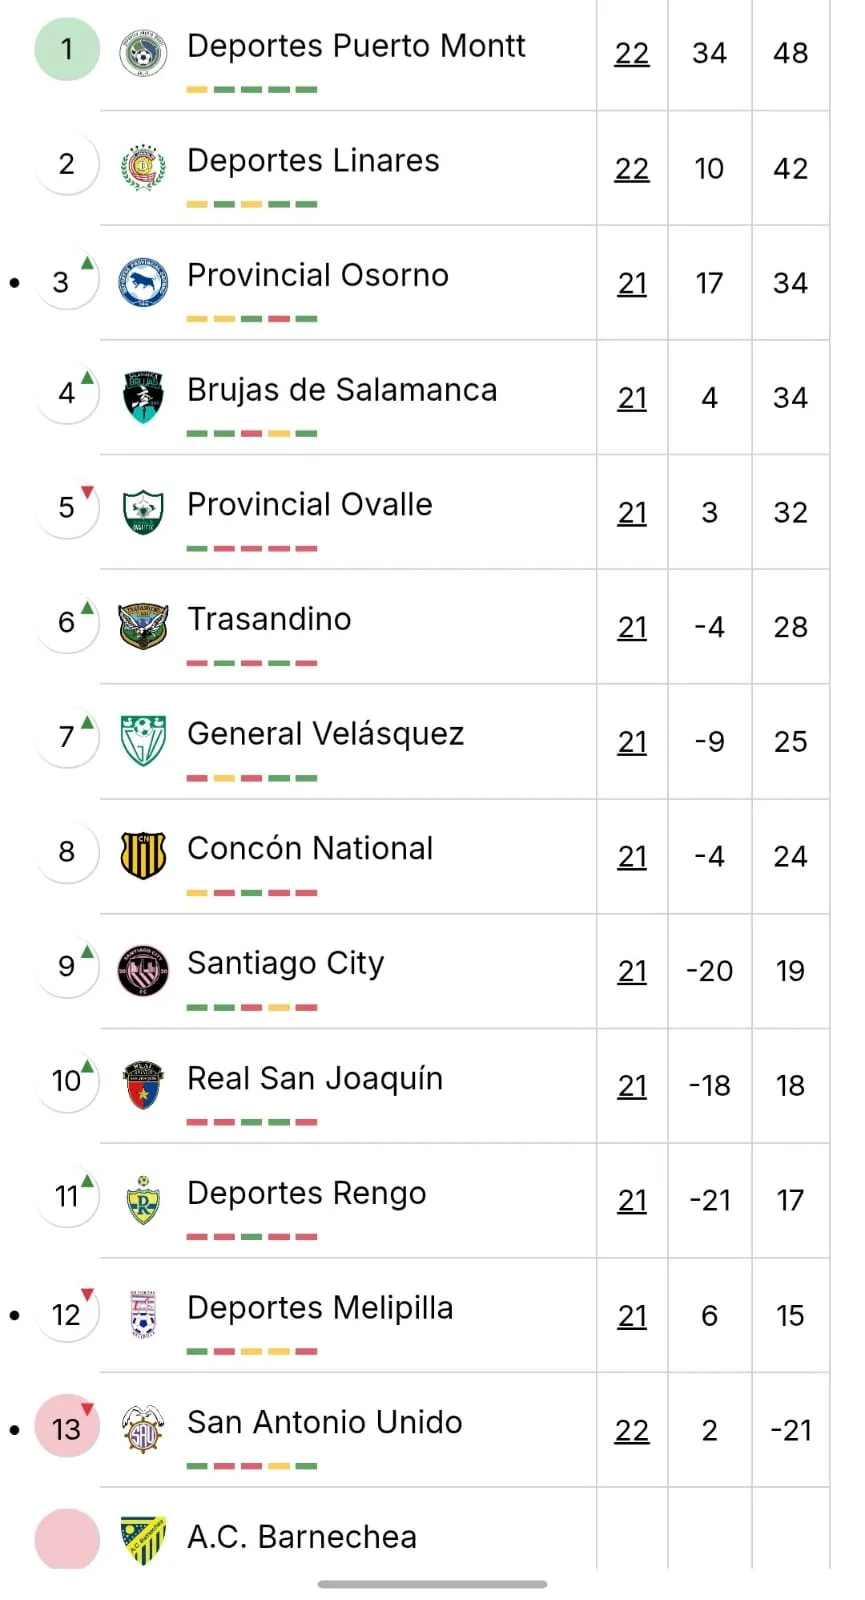Open the General Velásquez team name
The image size is (865, 1600).
tap(325, 734)
